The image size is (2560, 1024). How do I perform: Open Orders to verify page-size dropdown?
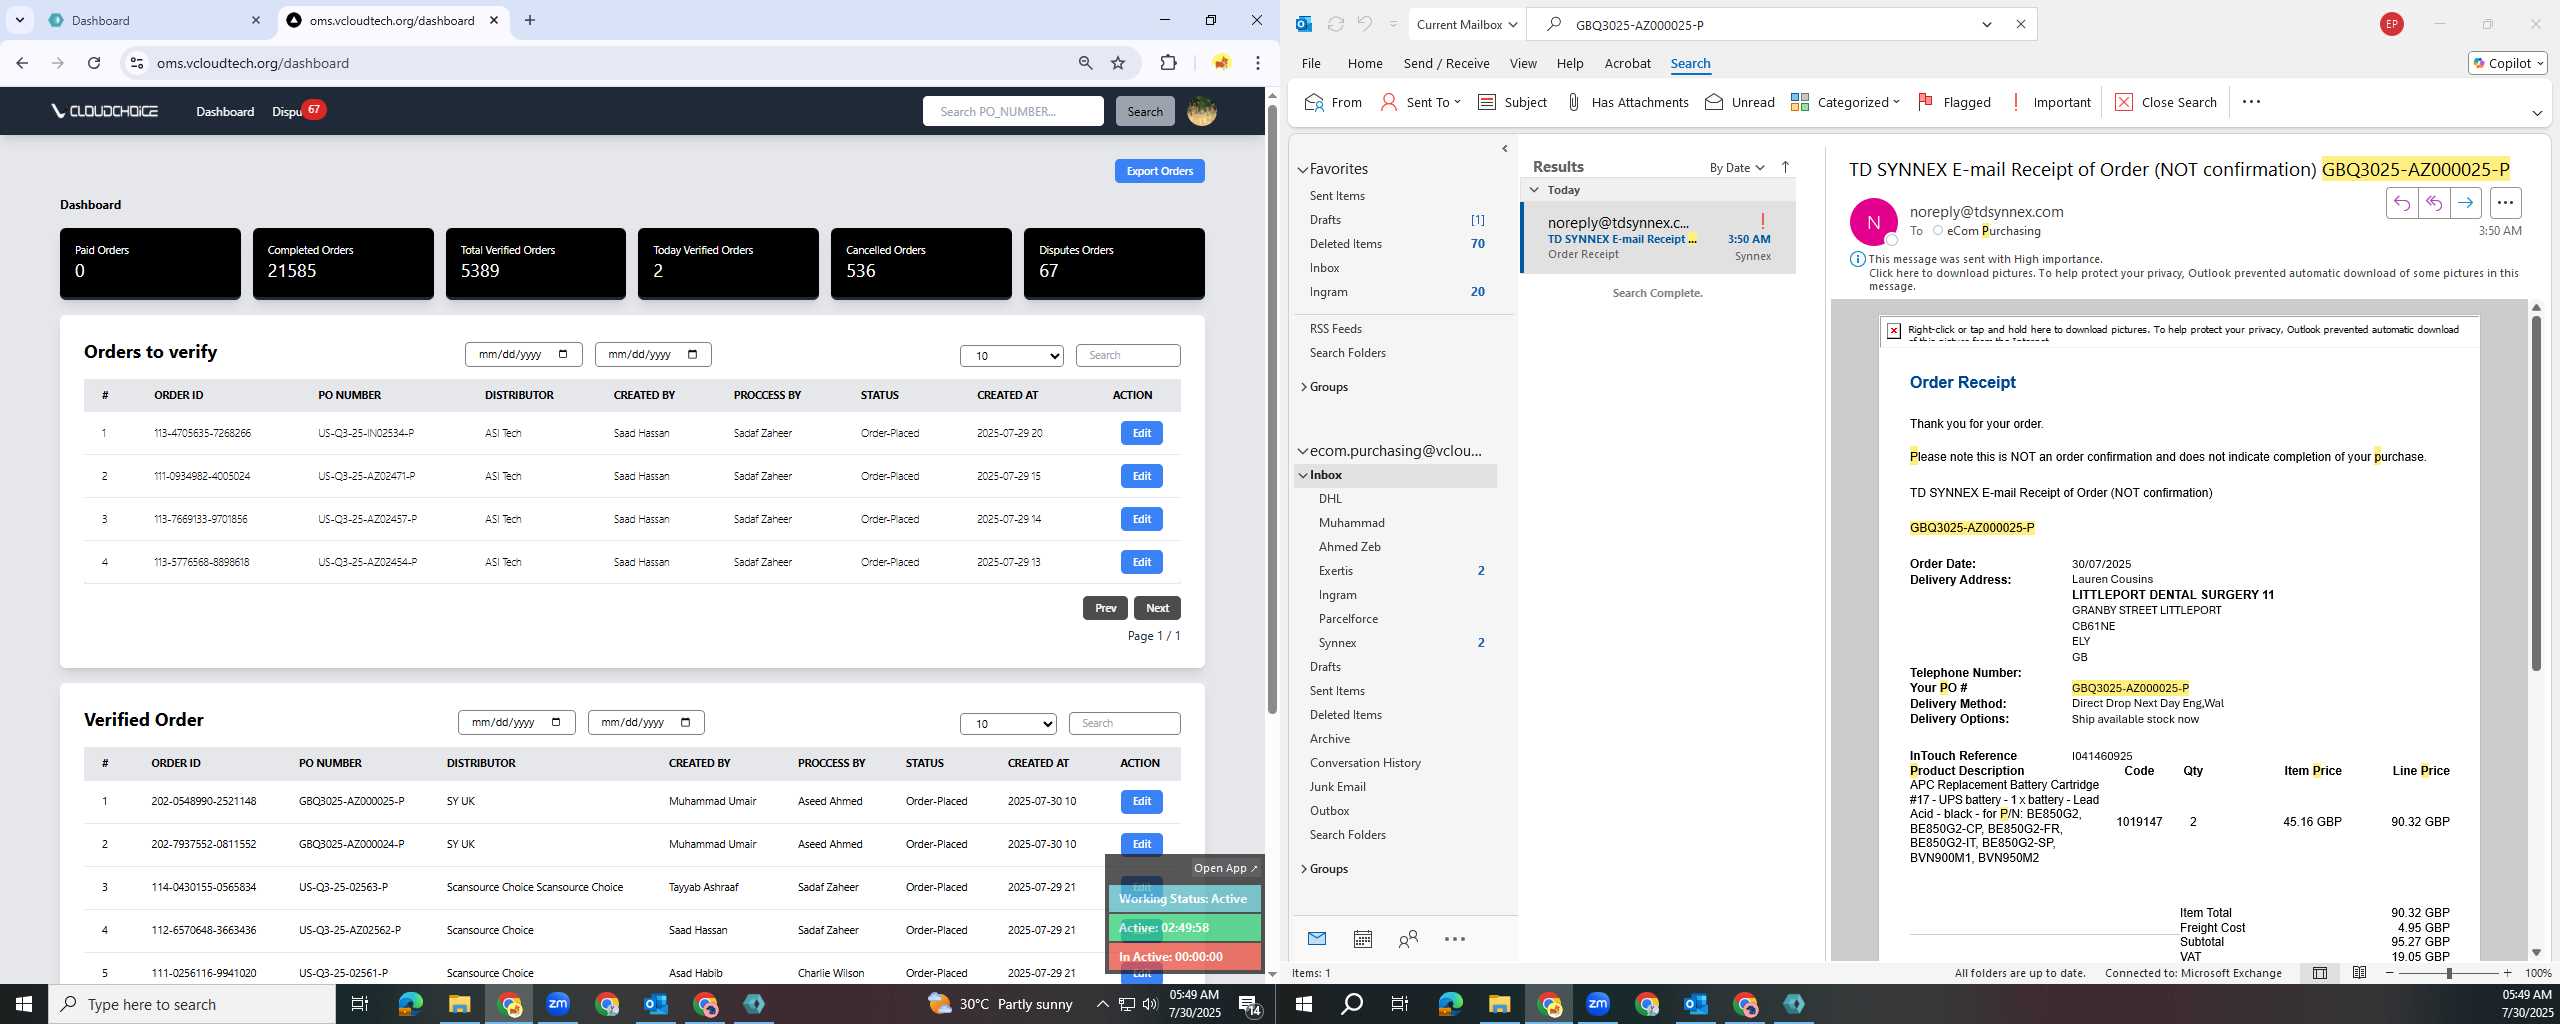click(x=1011, y=356)
